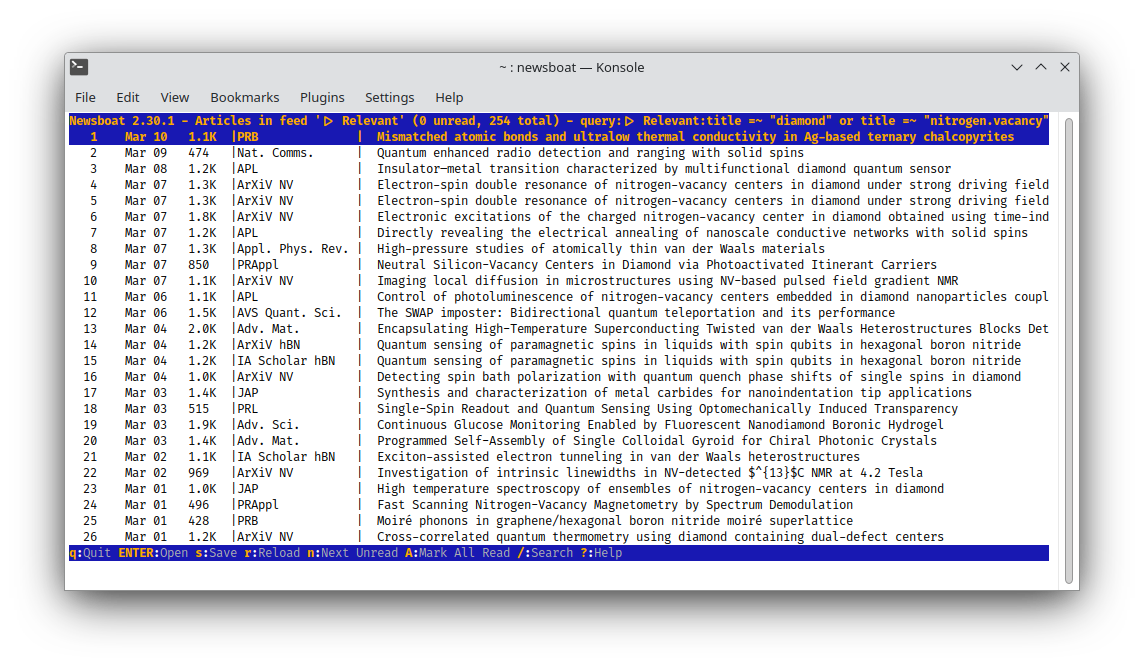Image resolution: width=1144 pixels, height=667 pixels.
Task: Select article 'Quantum enhanced radio detection and ranging'
Action: 559,153
